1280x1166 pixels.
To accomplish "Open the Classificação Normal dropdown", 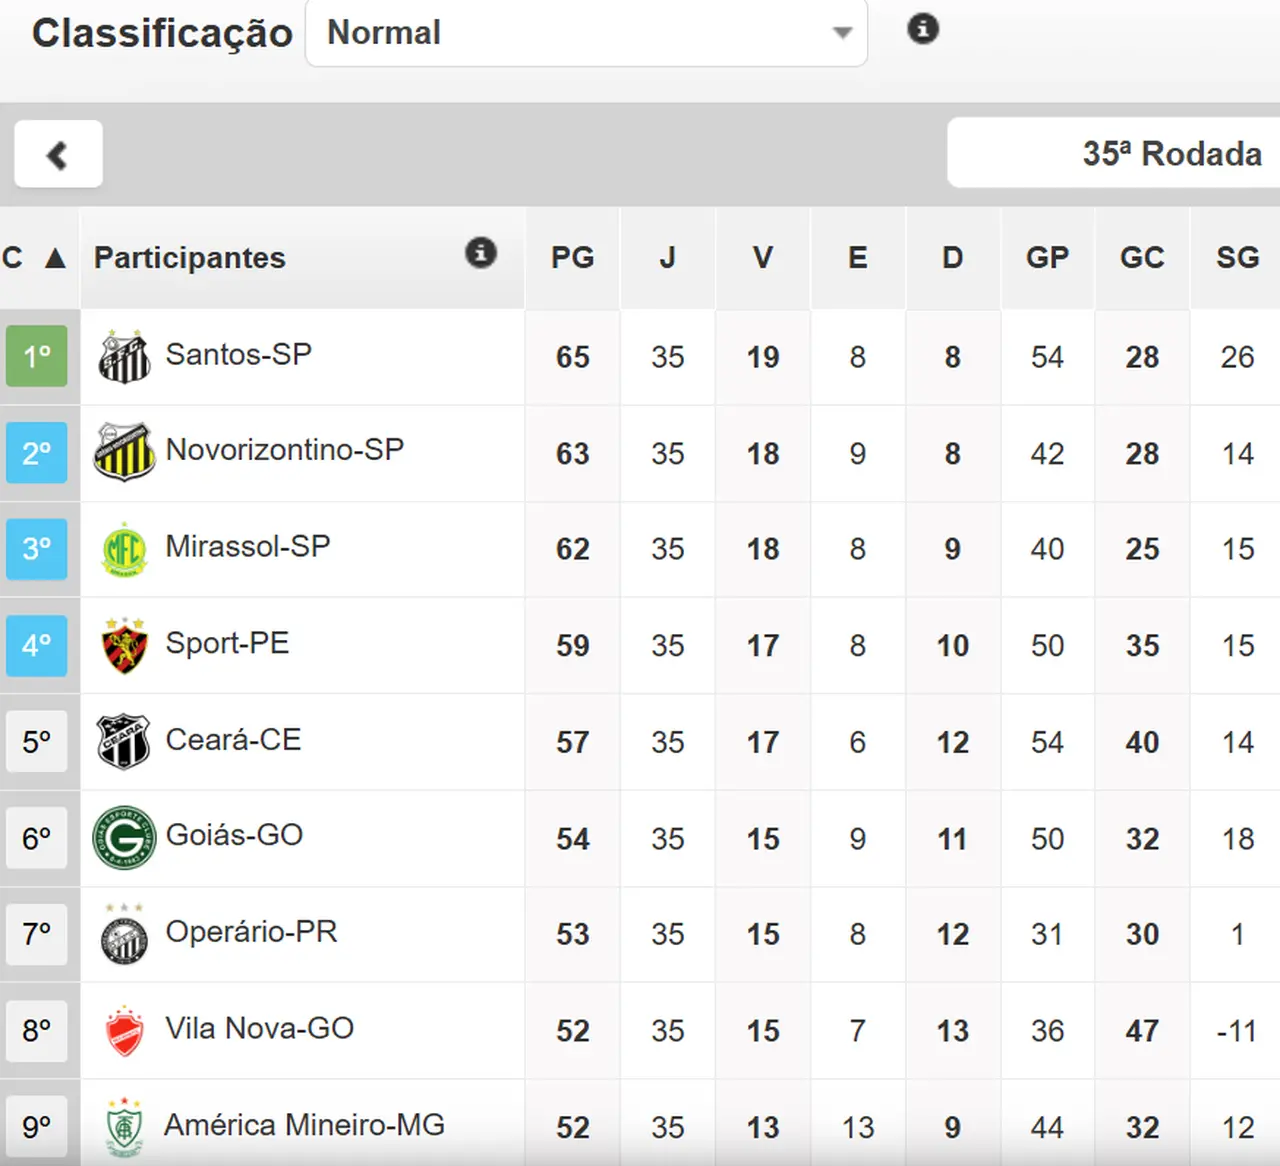I will click(586, 33).
